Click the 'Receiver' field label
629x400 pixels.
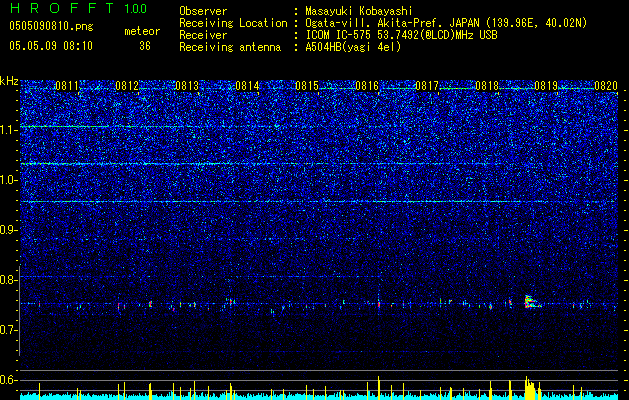click(203, 35)
